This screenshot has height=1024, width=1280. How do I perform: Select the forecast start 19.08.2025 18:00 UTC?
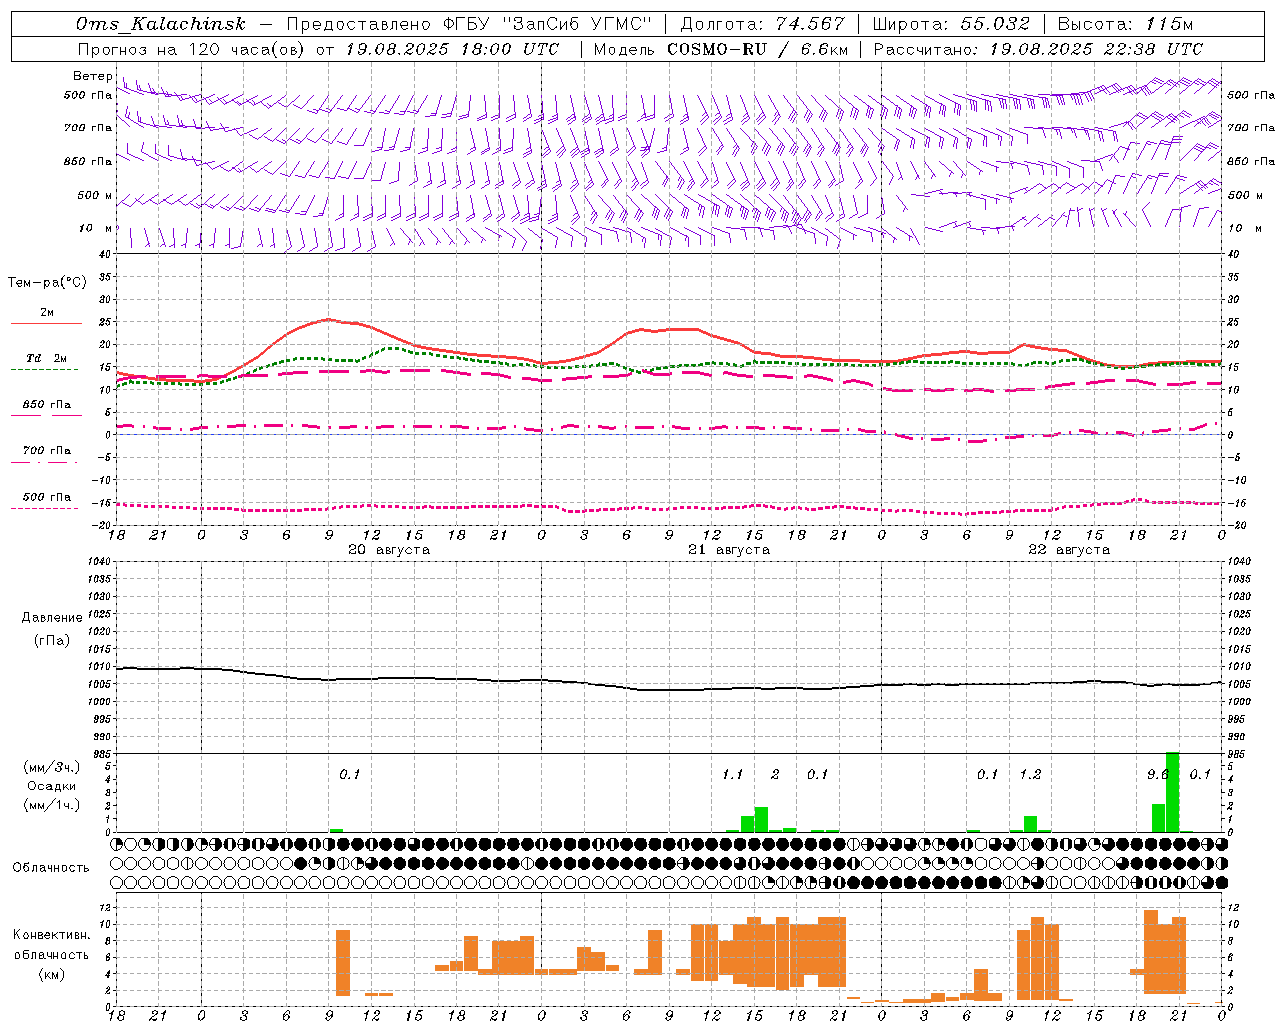click(453, 49)
